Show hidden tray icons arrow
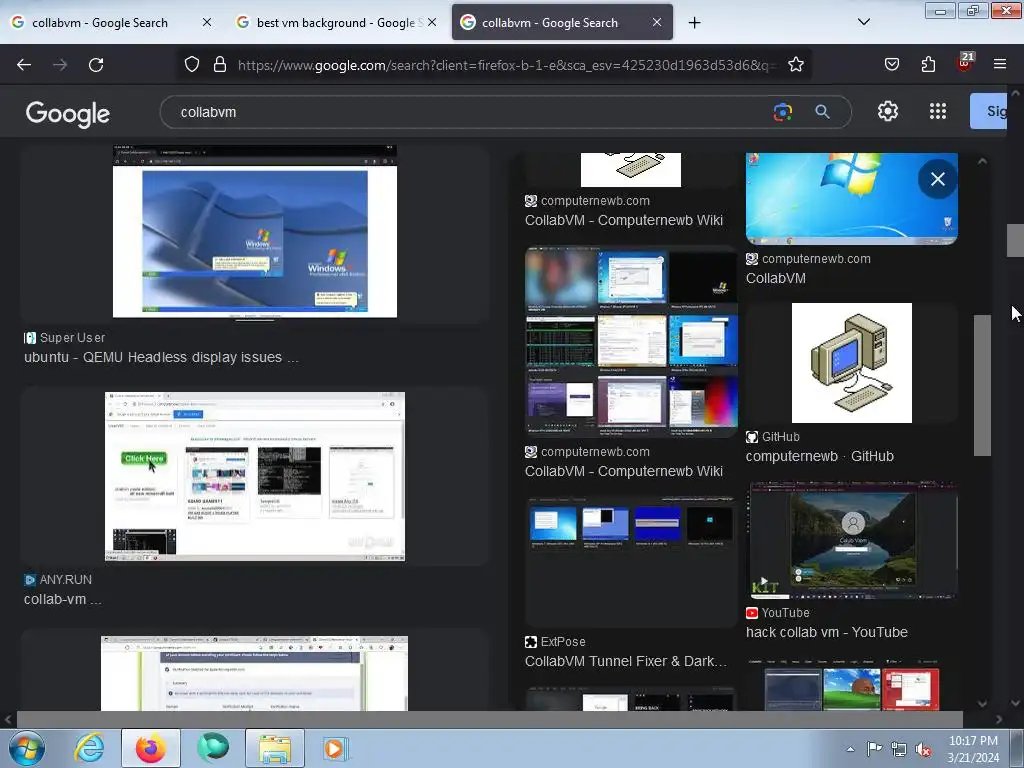This screenshot has width=1024, height=768. [x=850, y=749]
